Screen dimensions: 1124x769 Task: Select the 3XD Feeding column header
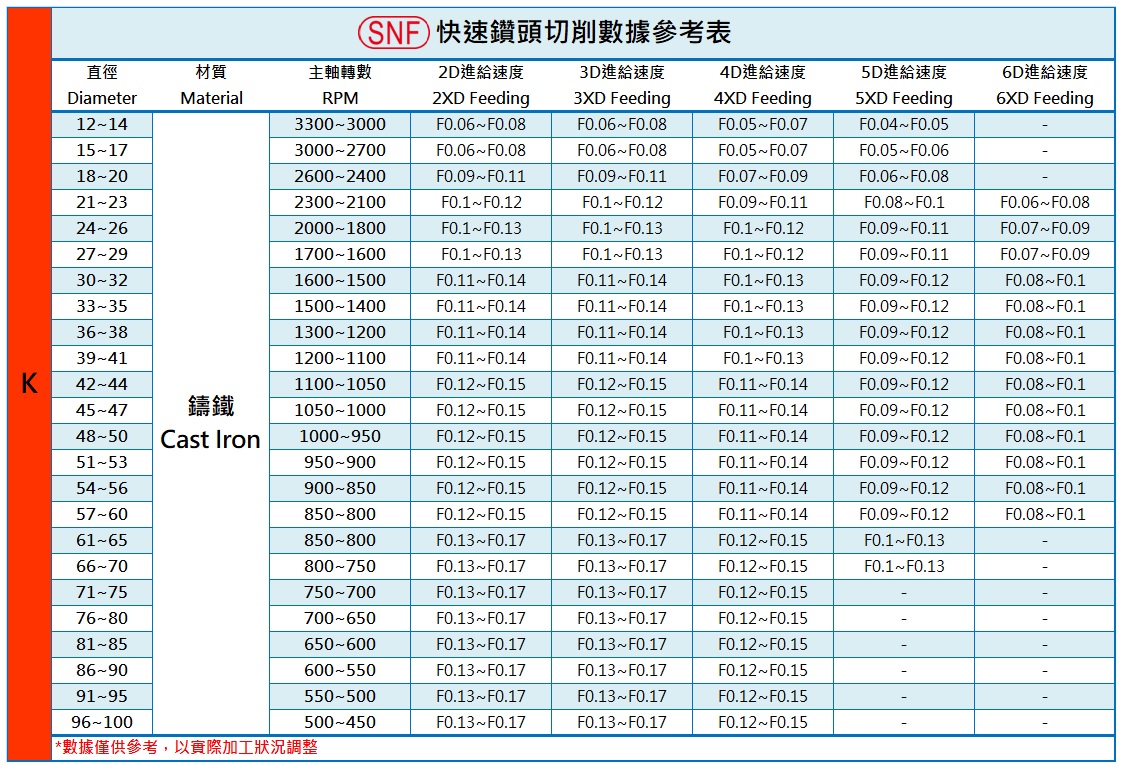click(622, 85)
